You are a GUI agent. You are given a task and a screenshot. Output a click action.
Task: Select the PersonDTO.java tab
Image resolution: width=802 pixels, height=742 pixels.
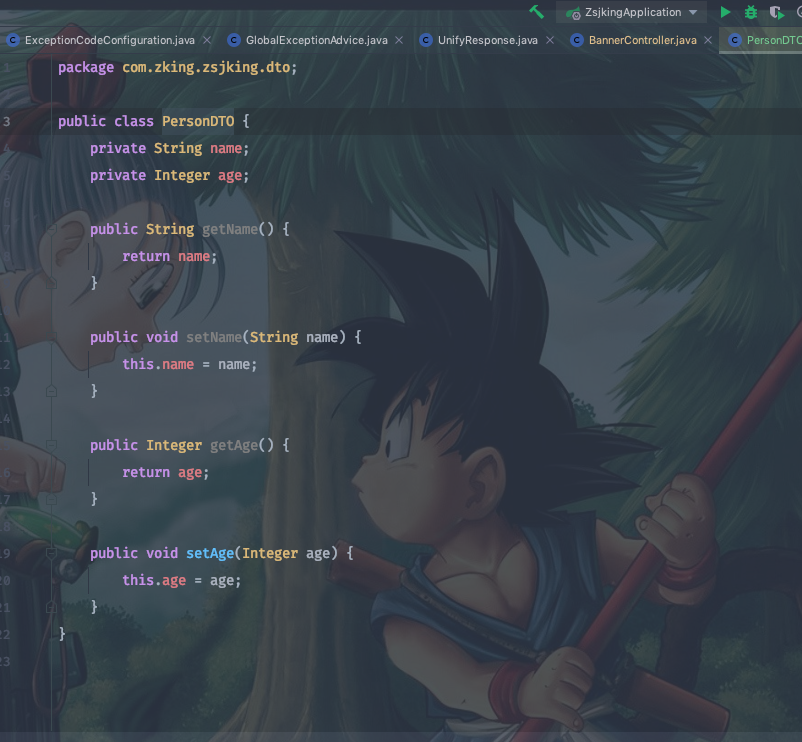pyautogui.click(x=763, y=40)
